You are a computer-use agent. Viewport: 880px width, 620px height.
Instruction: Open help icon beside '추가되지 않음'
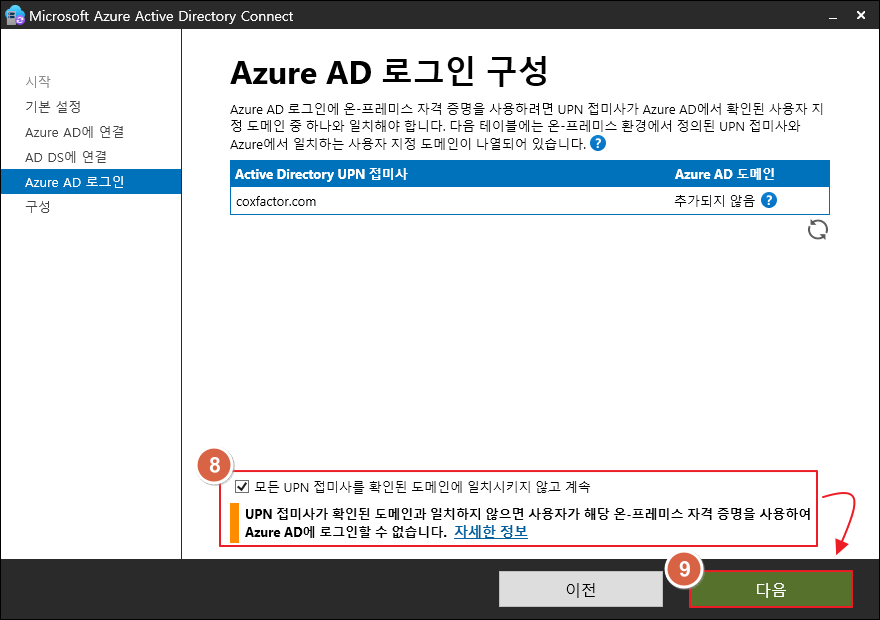coord(769,200)
